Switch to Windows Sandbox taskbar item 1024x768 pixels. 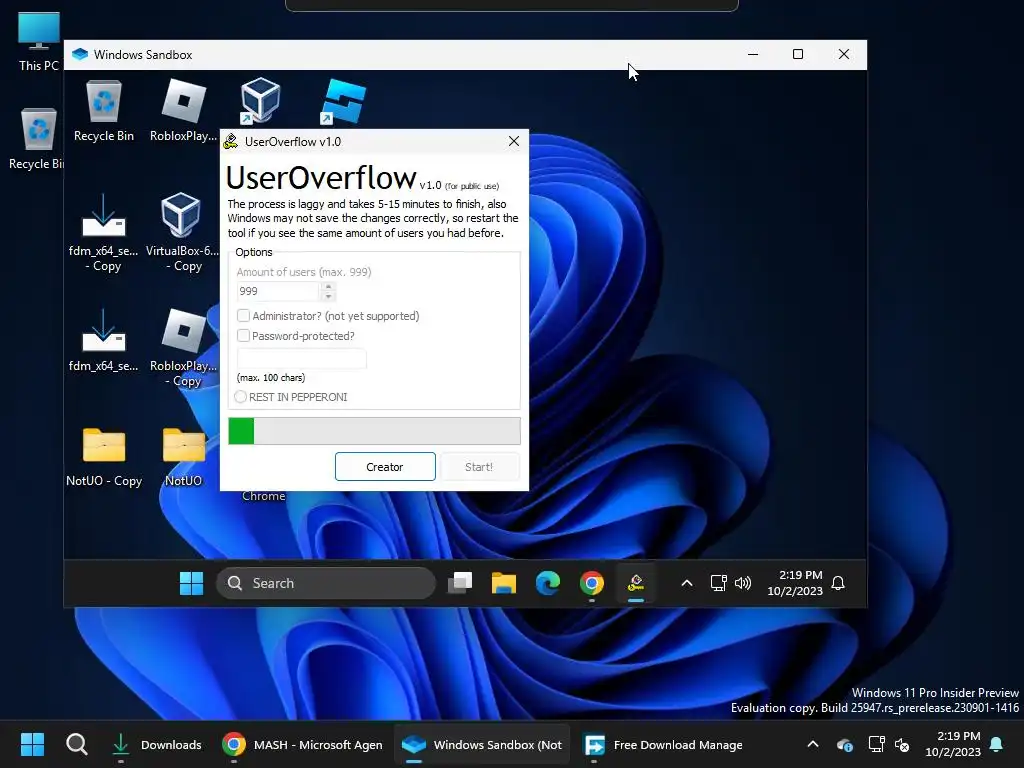tap(482, 744)
